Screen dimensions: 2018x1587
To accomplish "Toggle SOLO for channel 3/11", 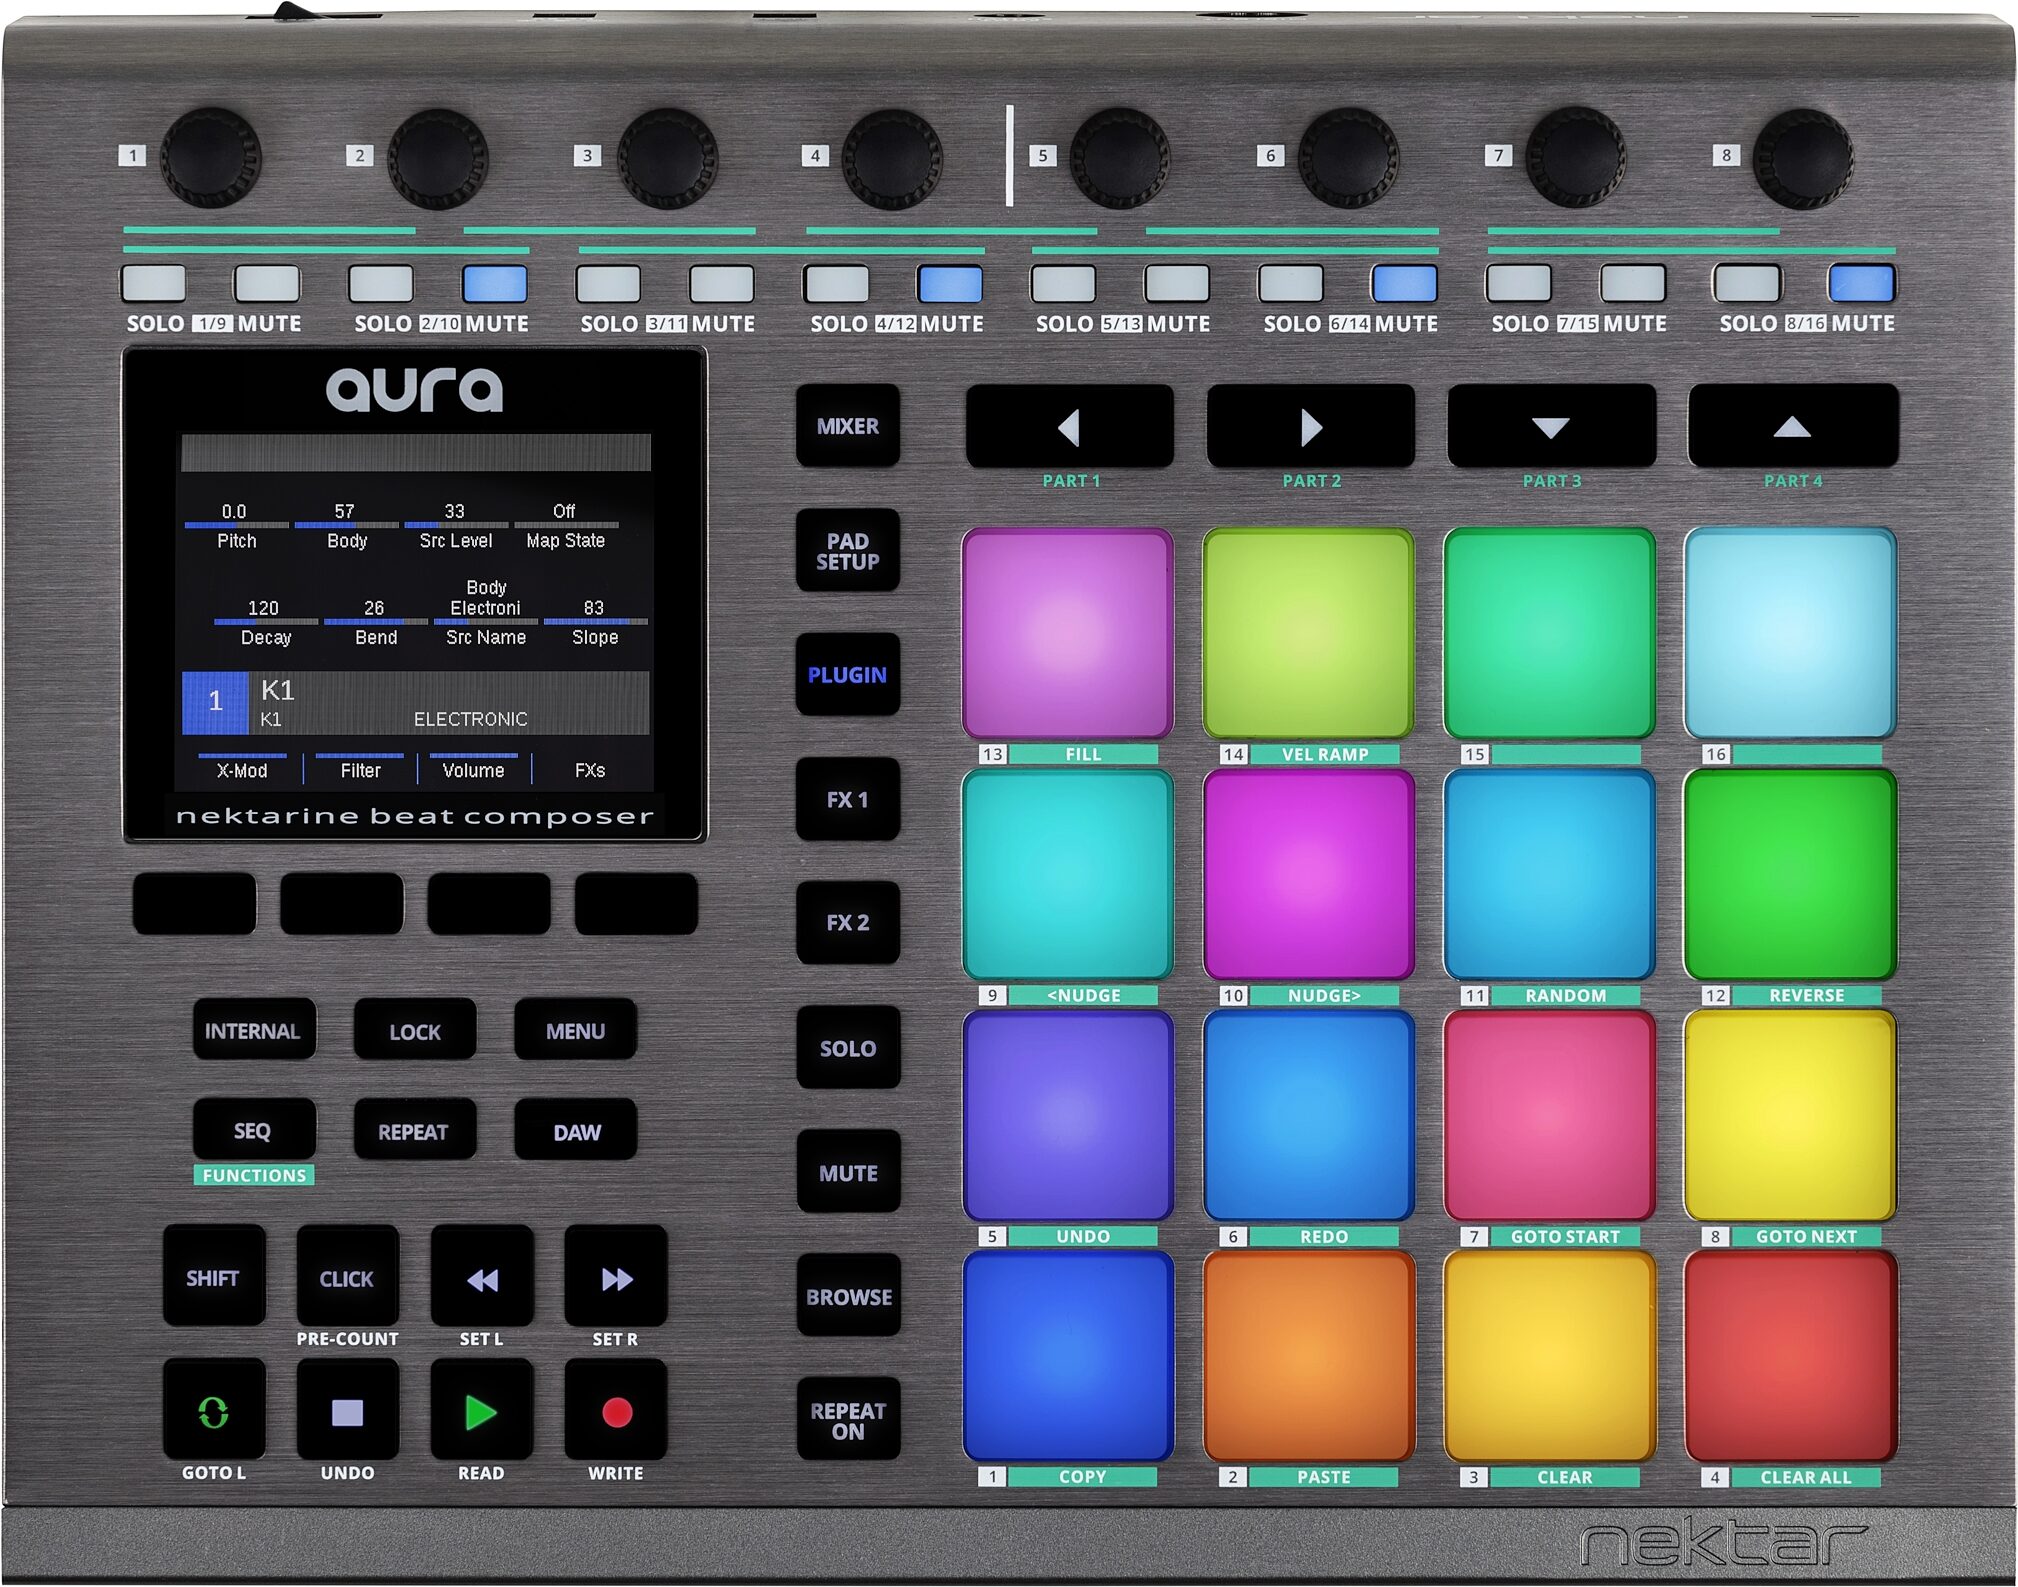I will click(x=608, y=283).
